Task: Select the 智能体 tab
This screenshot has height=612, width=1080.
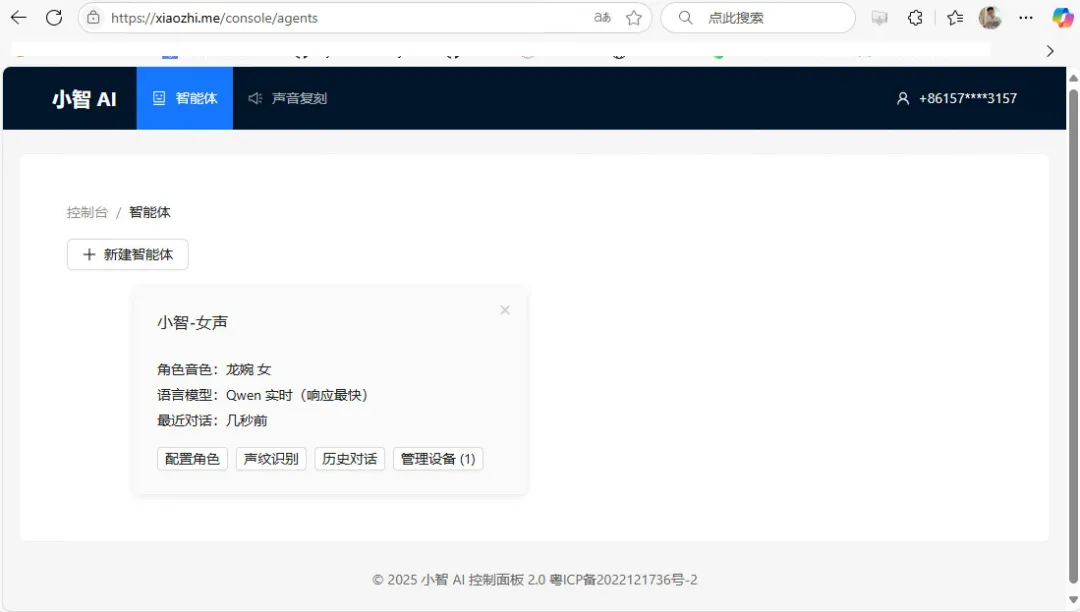Action: point(184,98)
